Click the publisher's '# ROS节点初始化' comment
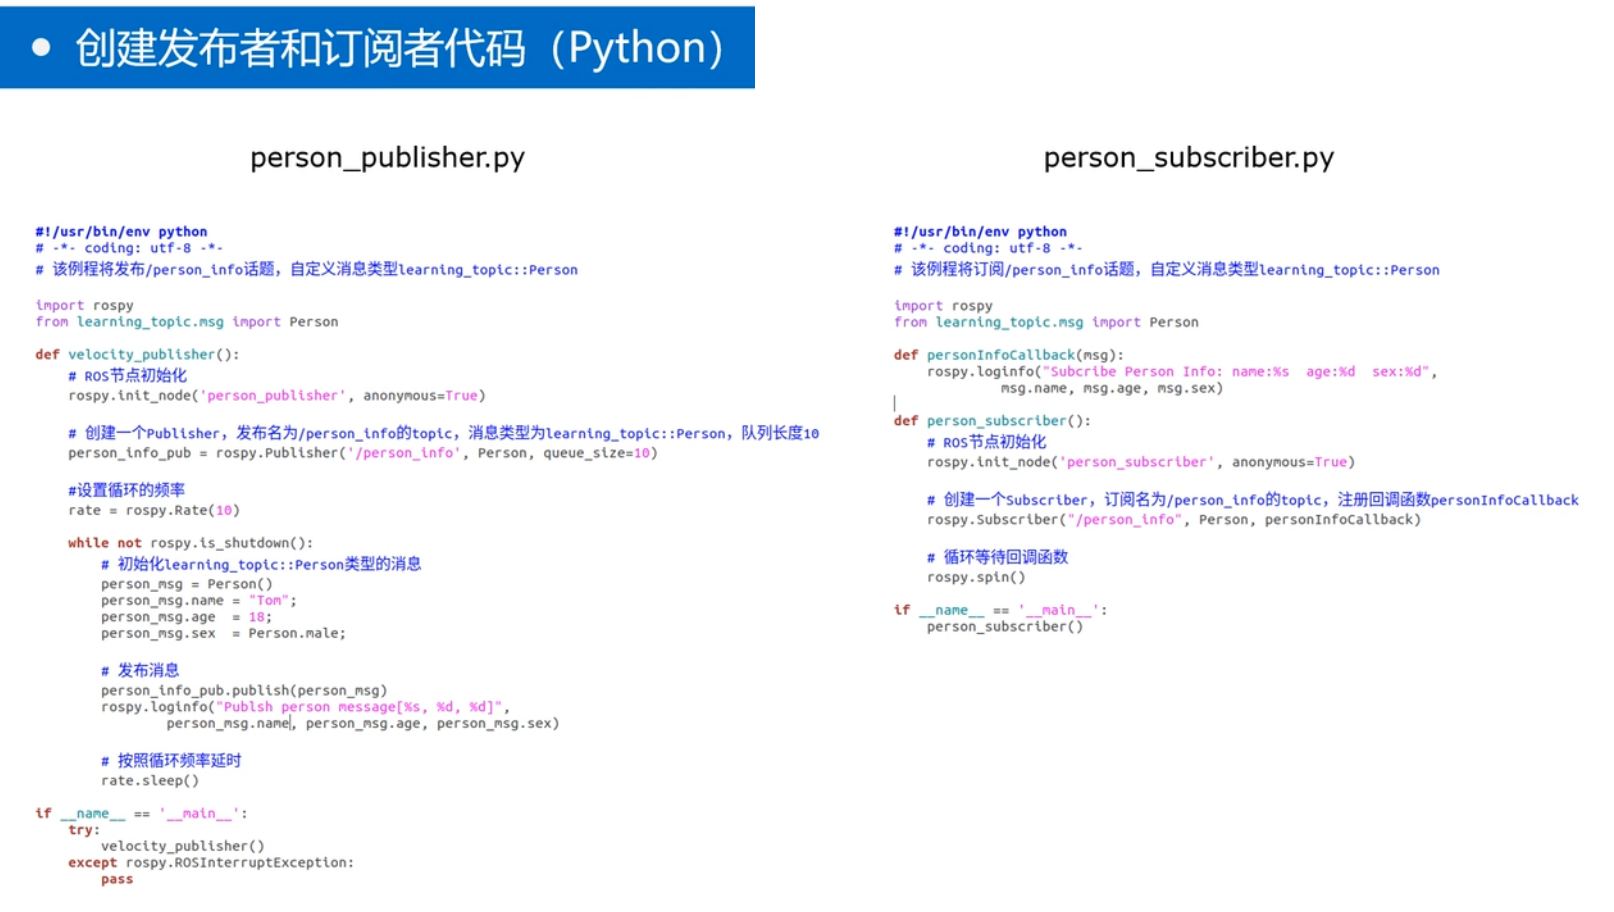The image size is (1614, 912). click(127, 375)
